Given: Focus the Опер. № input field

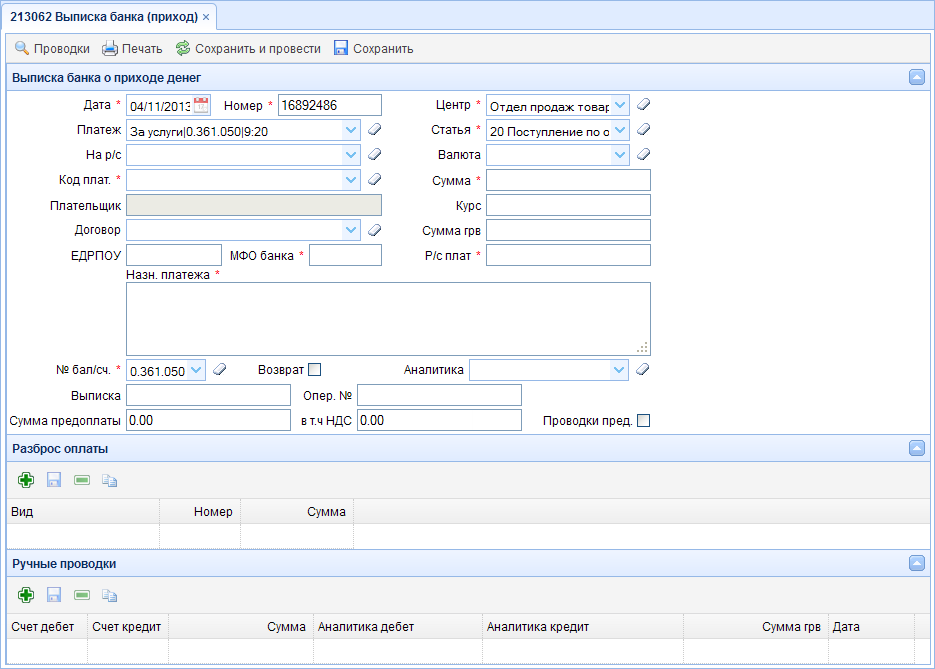Looking at the screenshot, I should pyautogui.click(x=439, y=395).
